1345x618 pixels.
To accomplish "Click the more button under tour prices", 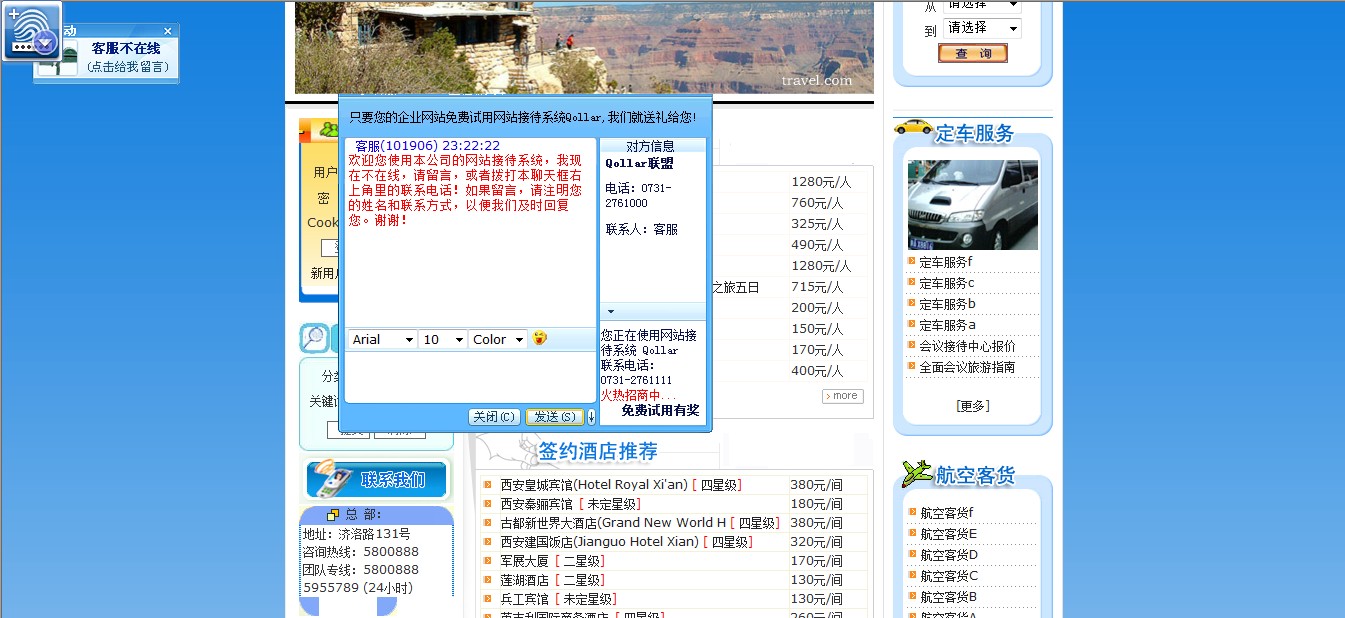I will (842, 396).
